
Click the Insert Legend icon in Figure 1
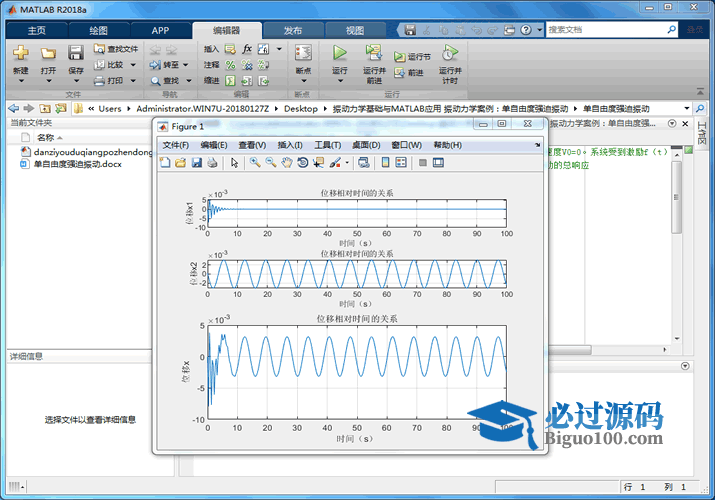[x=401, y=163]
